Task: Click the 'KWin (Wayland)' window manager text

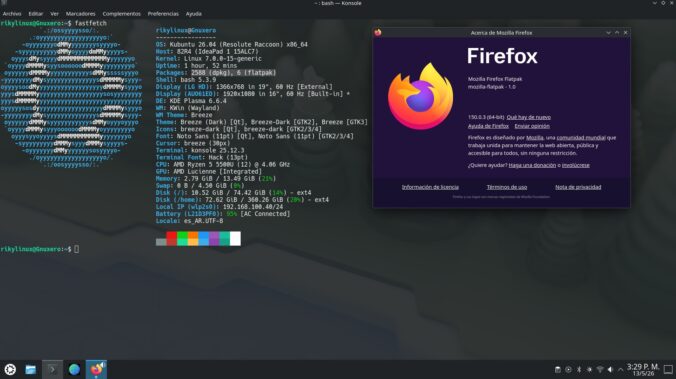Action: (x=194, y=108)
